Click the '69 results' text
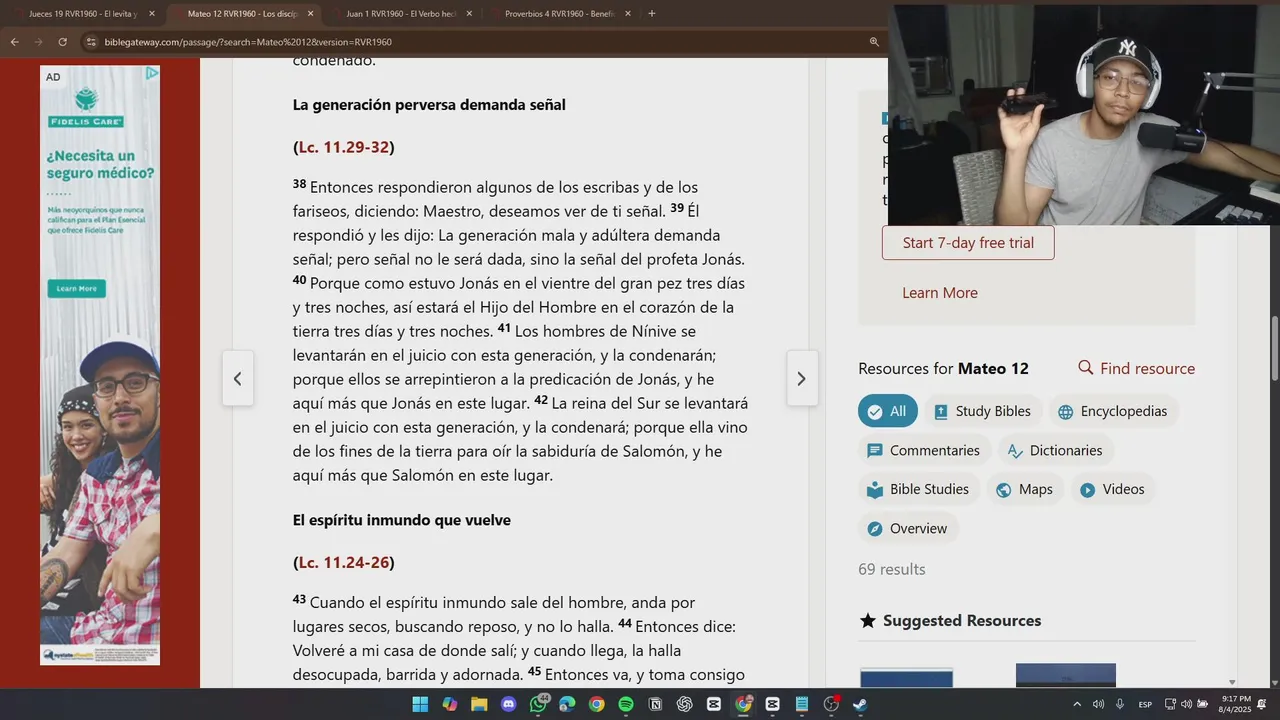1280x720 pixels. (892, 569)
